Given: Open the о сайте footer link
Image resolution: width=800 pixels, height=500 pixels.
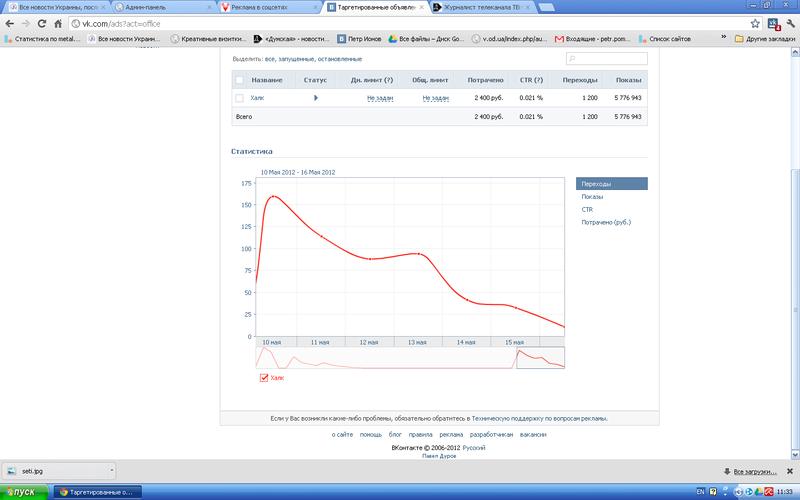Looking at the screenshot, I should coord(342,435).
